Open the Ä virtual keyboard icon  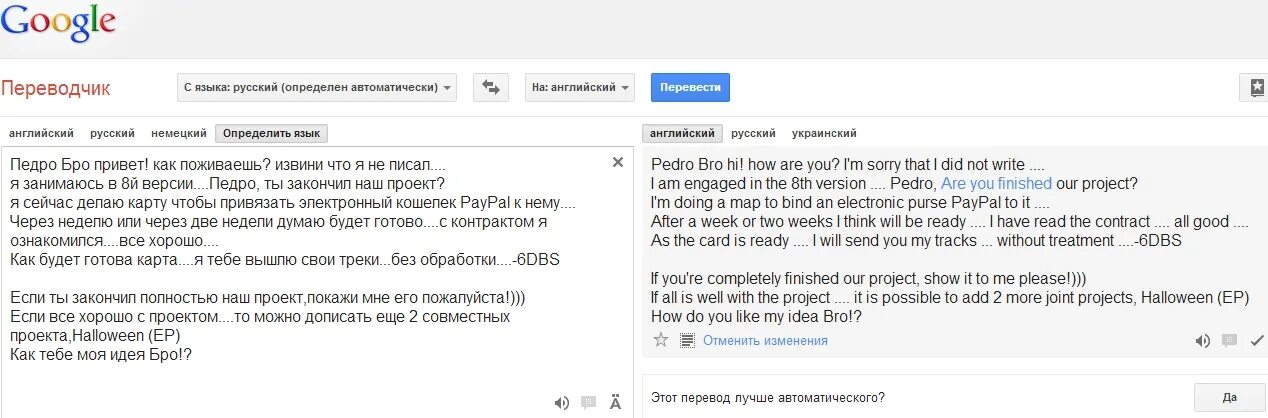click(615, 402)
